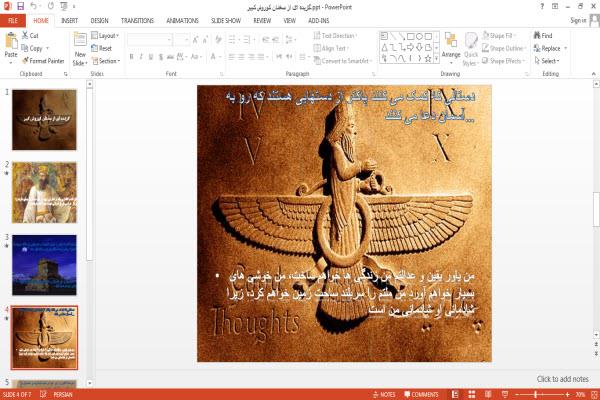This screenshot has width=600, height=400.
Task: Open the Align Text dropdown
Action: pyautogui.click(x=331, y=48)
